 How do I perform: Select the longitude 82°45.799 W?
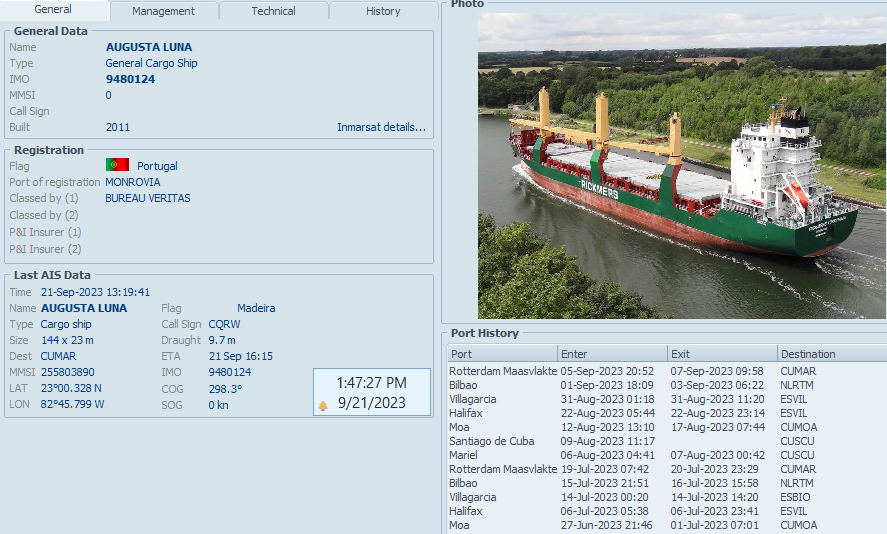click(x=72, y=404)
